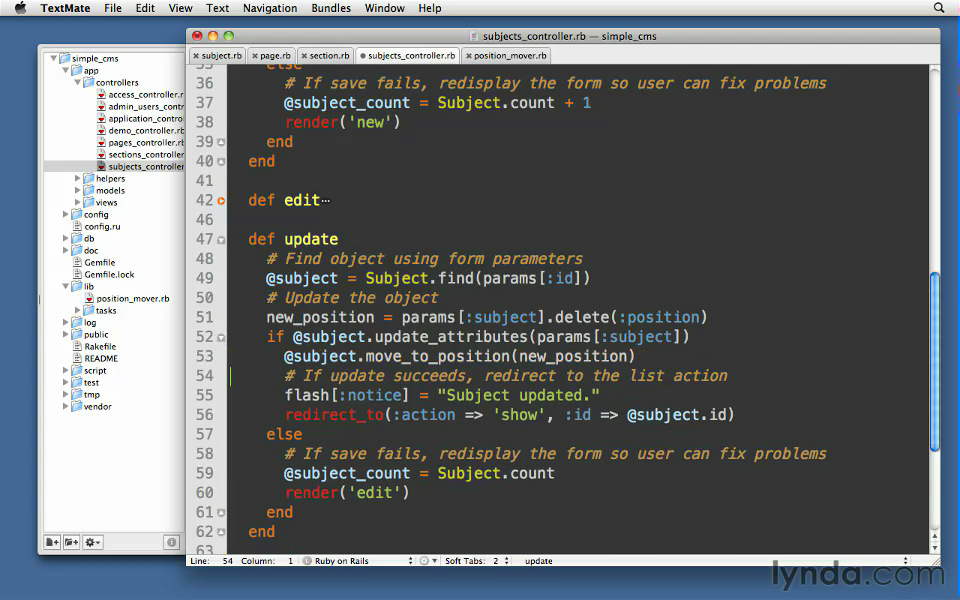Switch to the position_mover.rb tab

point(506,55)
